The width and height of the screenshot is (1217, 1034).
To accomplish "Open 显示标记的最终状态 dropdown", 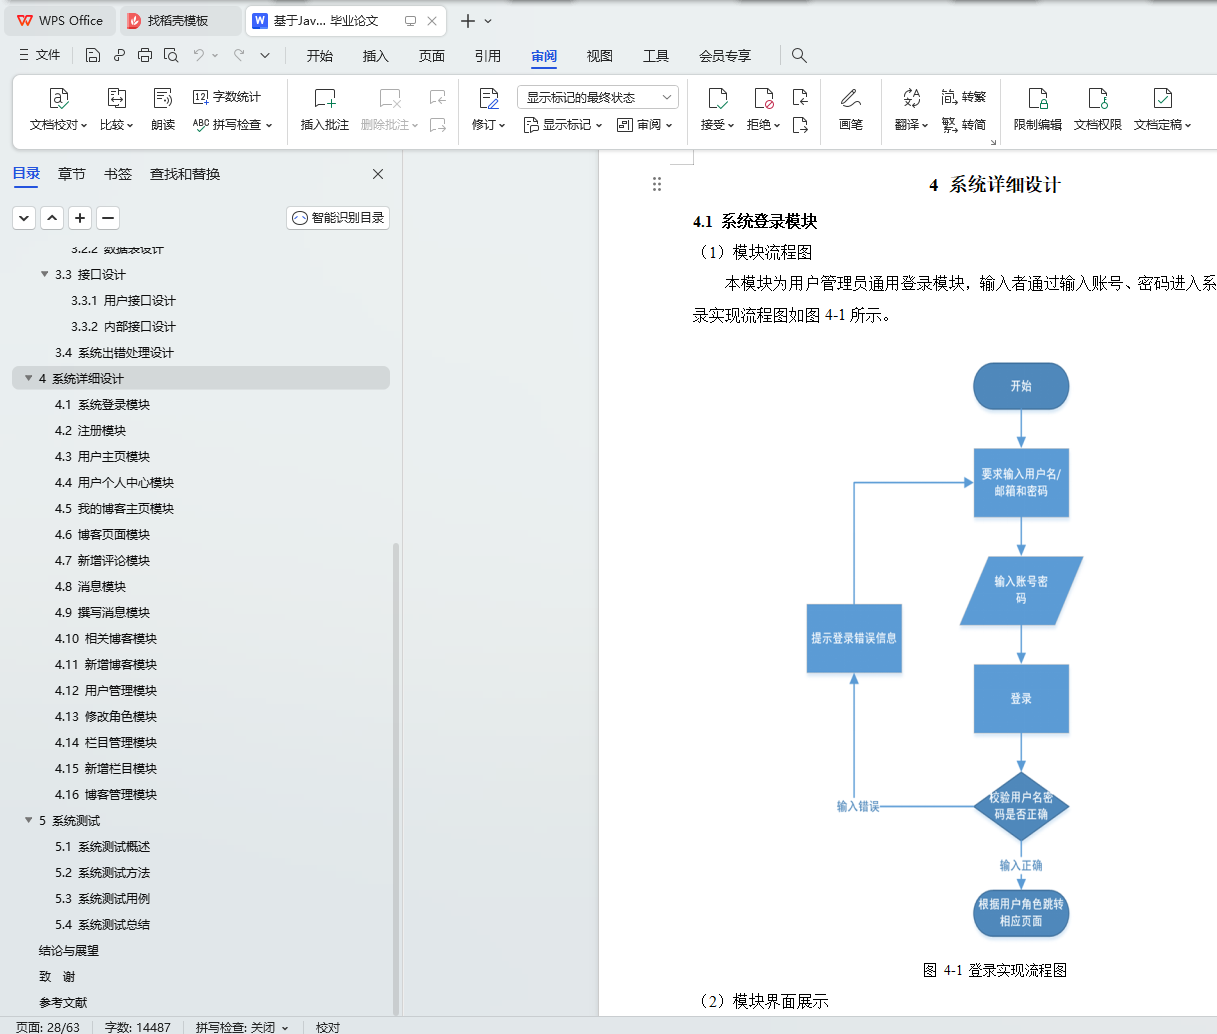I will (598, 97).
